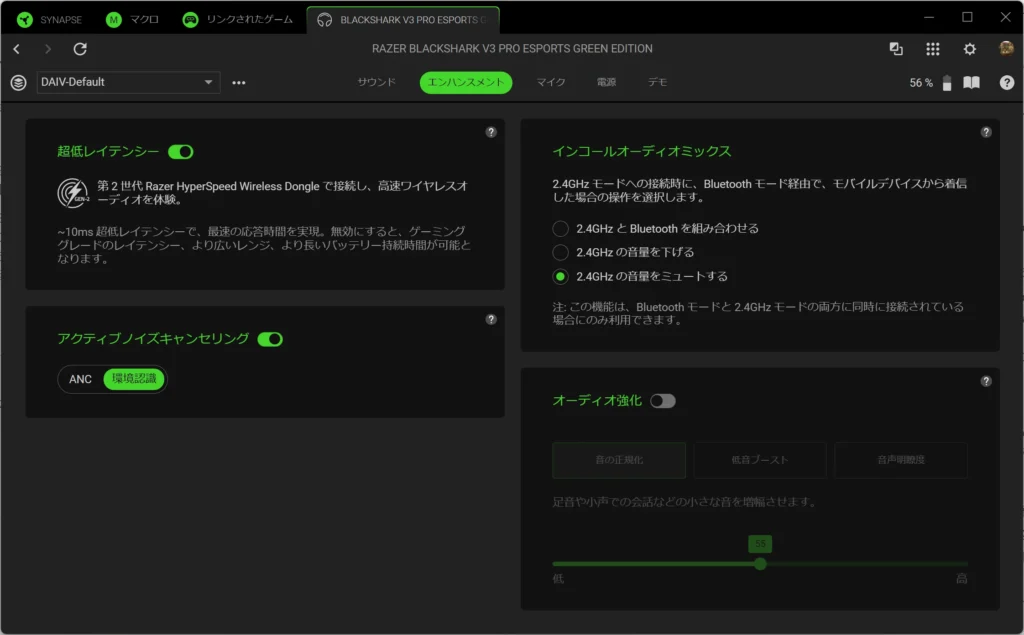Turn off the アクティブノイズキャンセリング switch
This screenshot has height=635, width=1024.
coord(270,339)
